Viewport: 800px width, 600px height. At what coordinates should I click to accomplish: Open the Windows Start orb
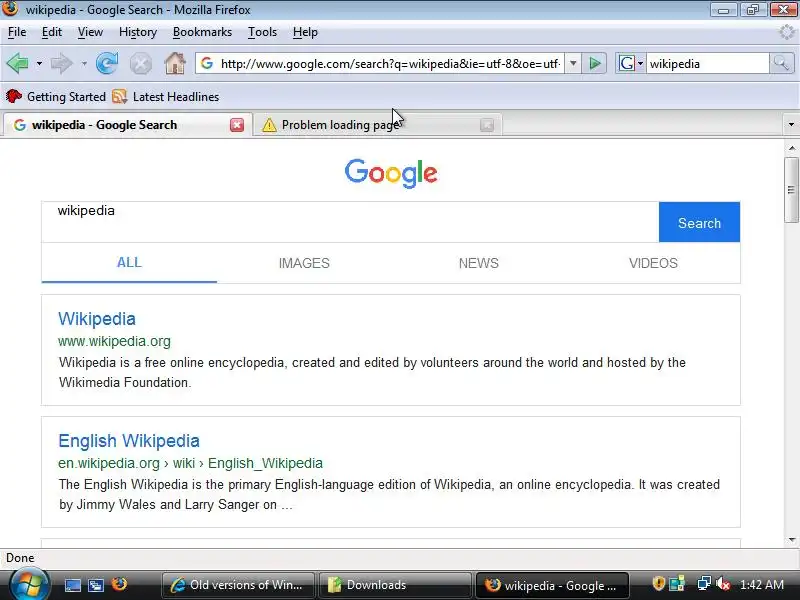coord(29,585)
